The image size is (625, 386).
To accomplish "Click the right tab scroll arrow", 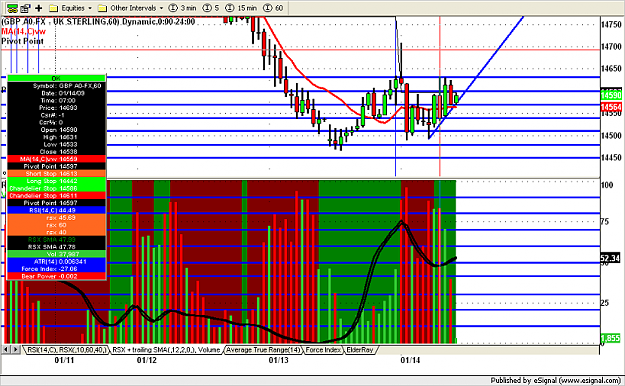I will (16, 350).
